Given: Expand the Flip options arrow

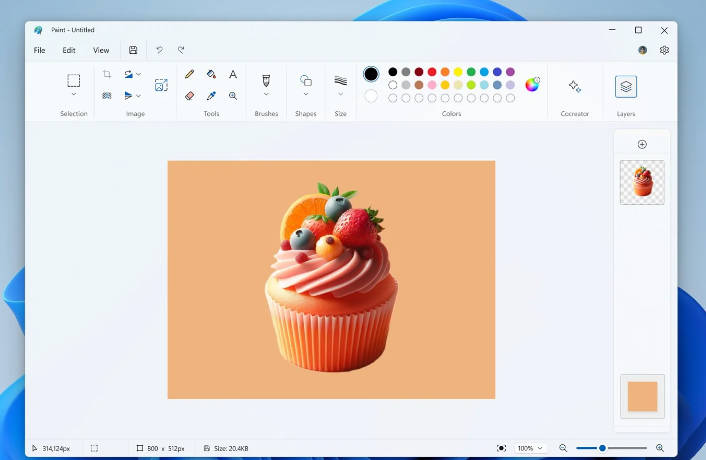Looking at the screenshot, I should 139,96.
